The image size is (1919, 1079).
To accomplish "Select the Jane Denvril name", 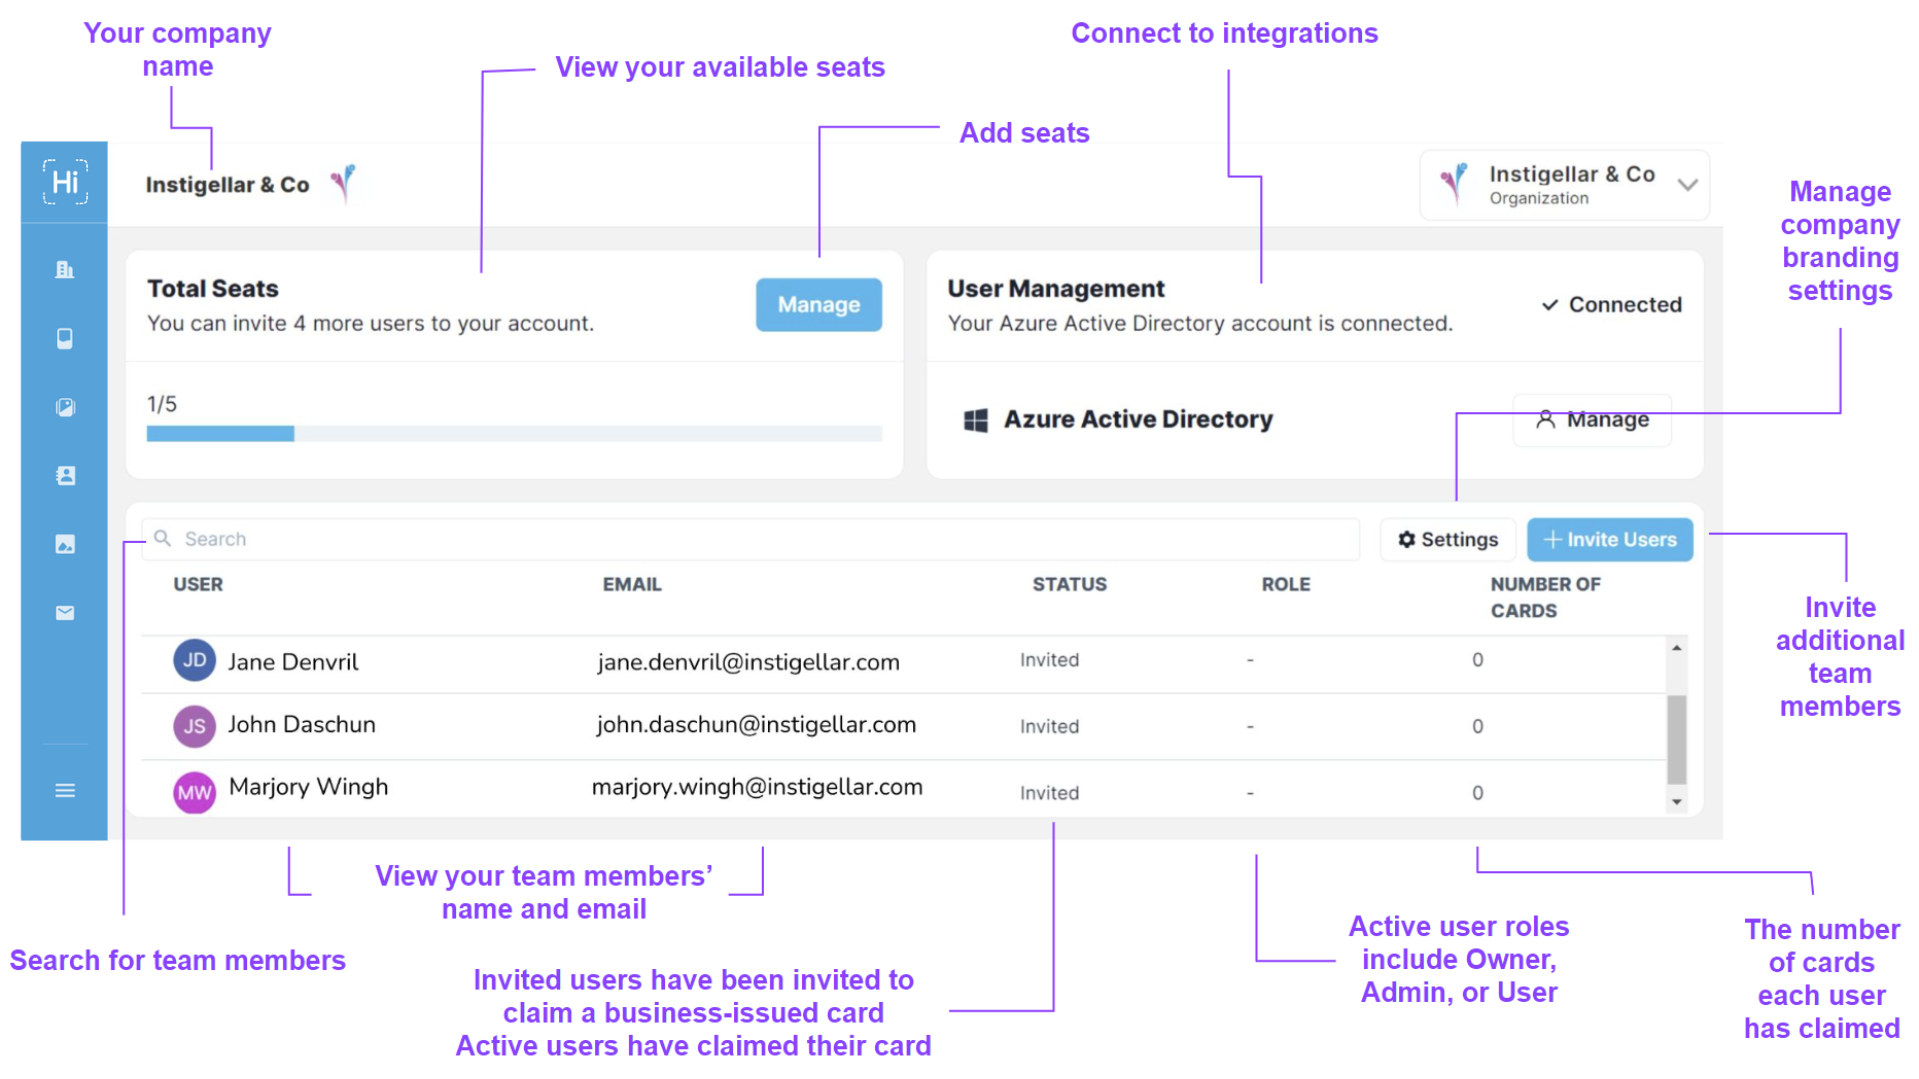I will (293, 662).
